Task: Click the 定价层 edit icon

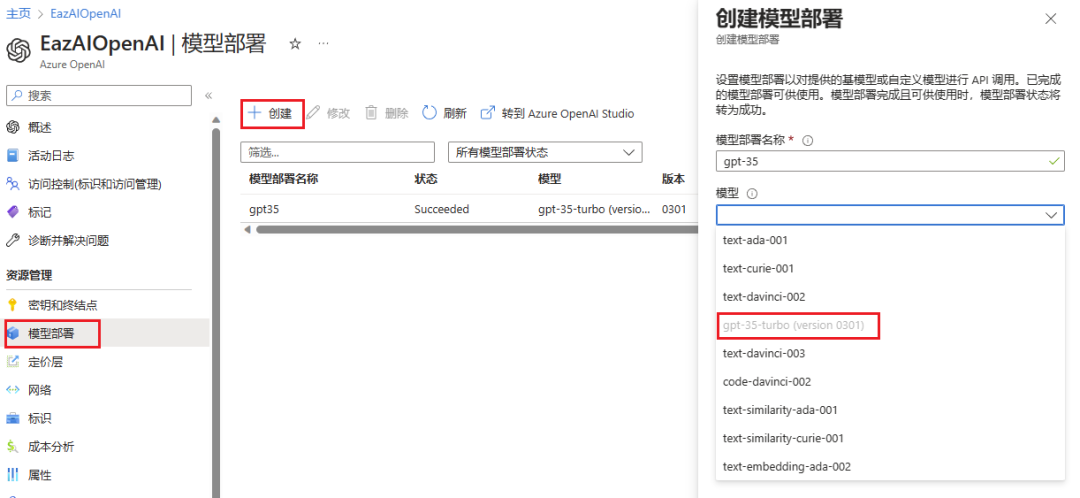Action: (12, 362)
